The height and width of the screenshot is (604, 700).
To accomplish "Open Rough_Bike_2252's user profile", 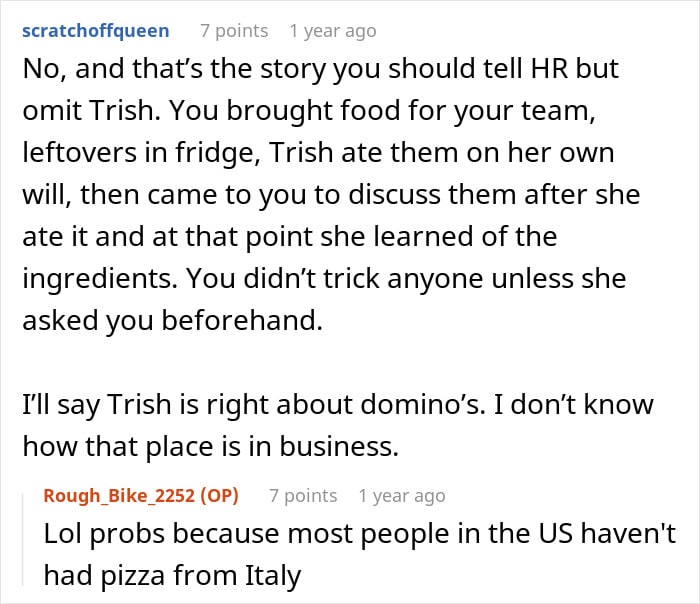I will [119, 496].
